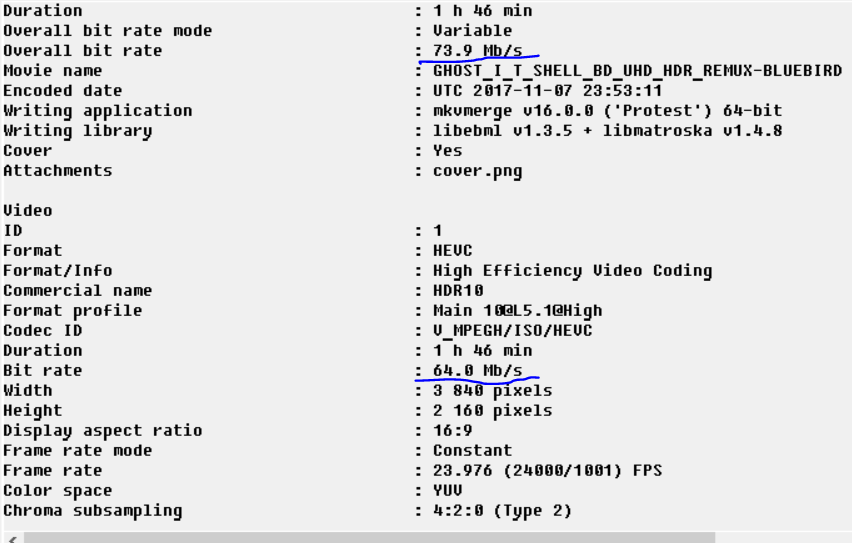Click the horizontal scrollbar thumb
This screenshot has width=852, height=543.
click(x=370, y=537)
